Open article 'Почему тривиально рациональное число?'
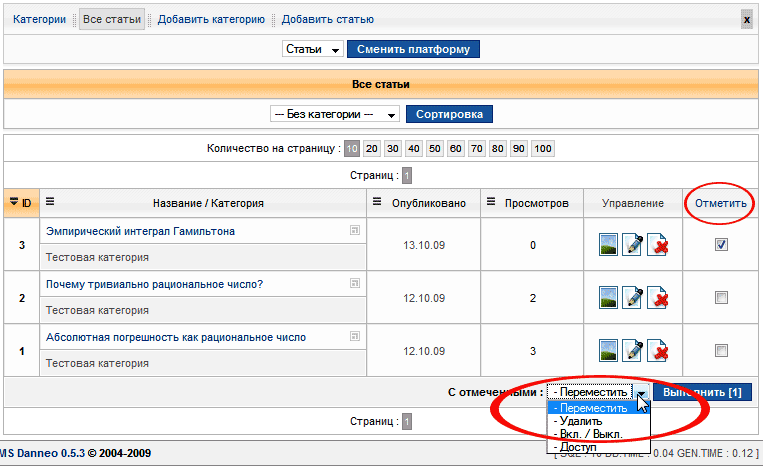Image resolution: width=763 pixels, height=466 pixels. 154,284
